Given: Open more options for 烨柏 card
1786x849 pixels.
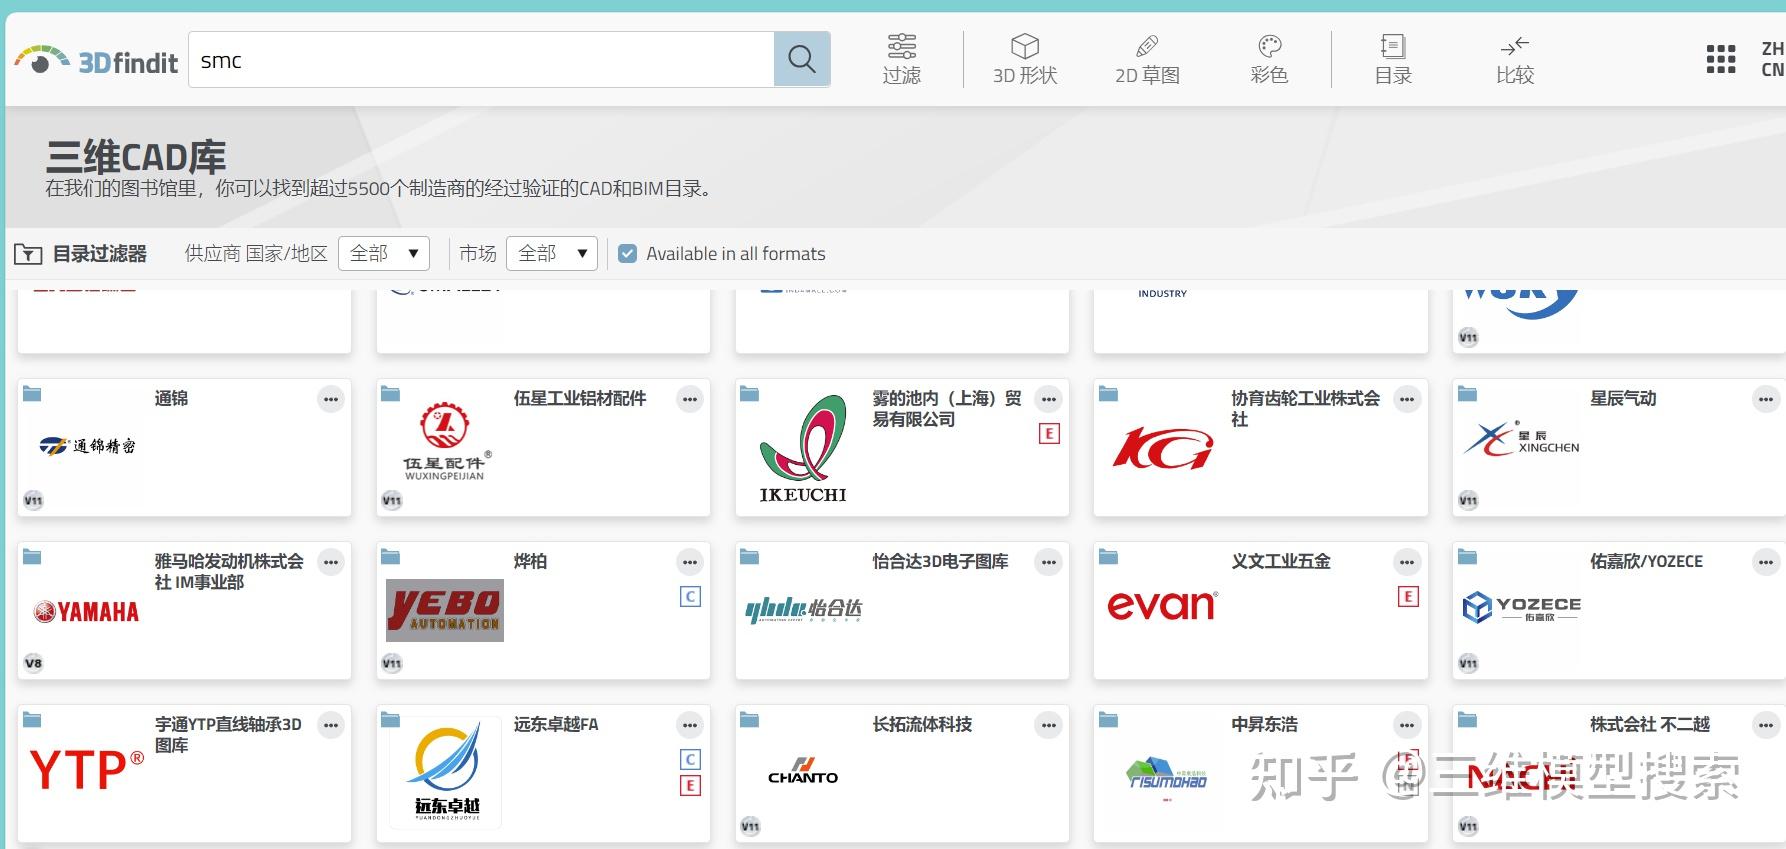Looking at the screenshot, I should point(690,562).
